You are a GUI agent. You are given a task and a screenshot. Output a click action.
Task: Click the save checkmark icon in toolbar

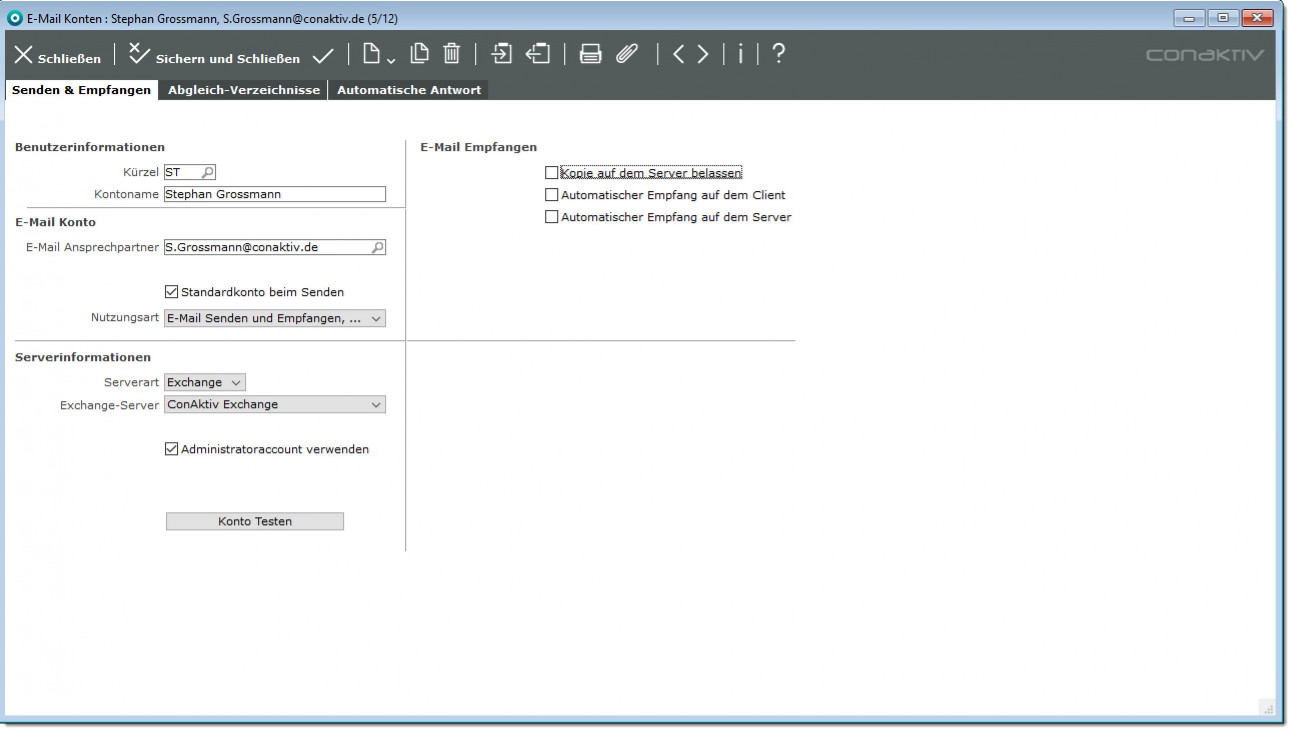point(323,56)
